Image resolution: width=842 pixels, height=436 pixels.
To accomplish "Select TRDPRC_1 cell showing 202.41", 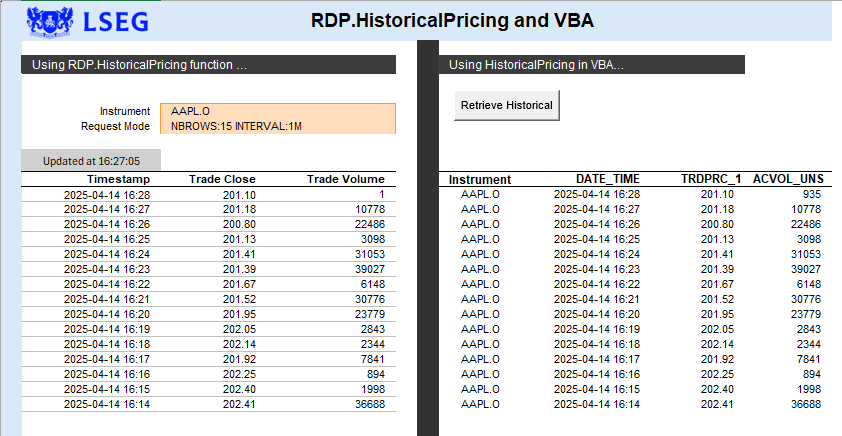I will (717, 404).
